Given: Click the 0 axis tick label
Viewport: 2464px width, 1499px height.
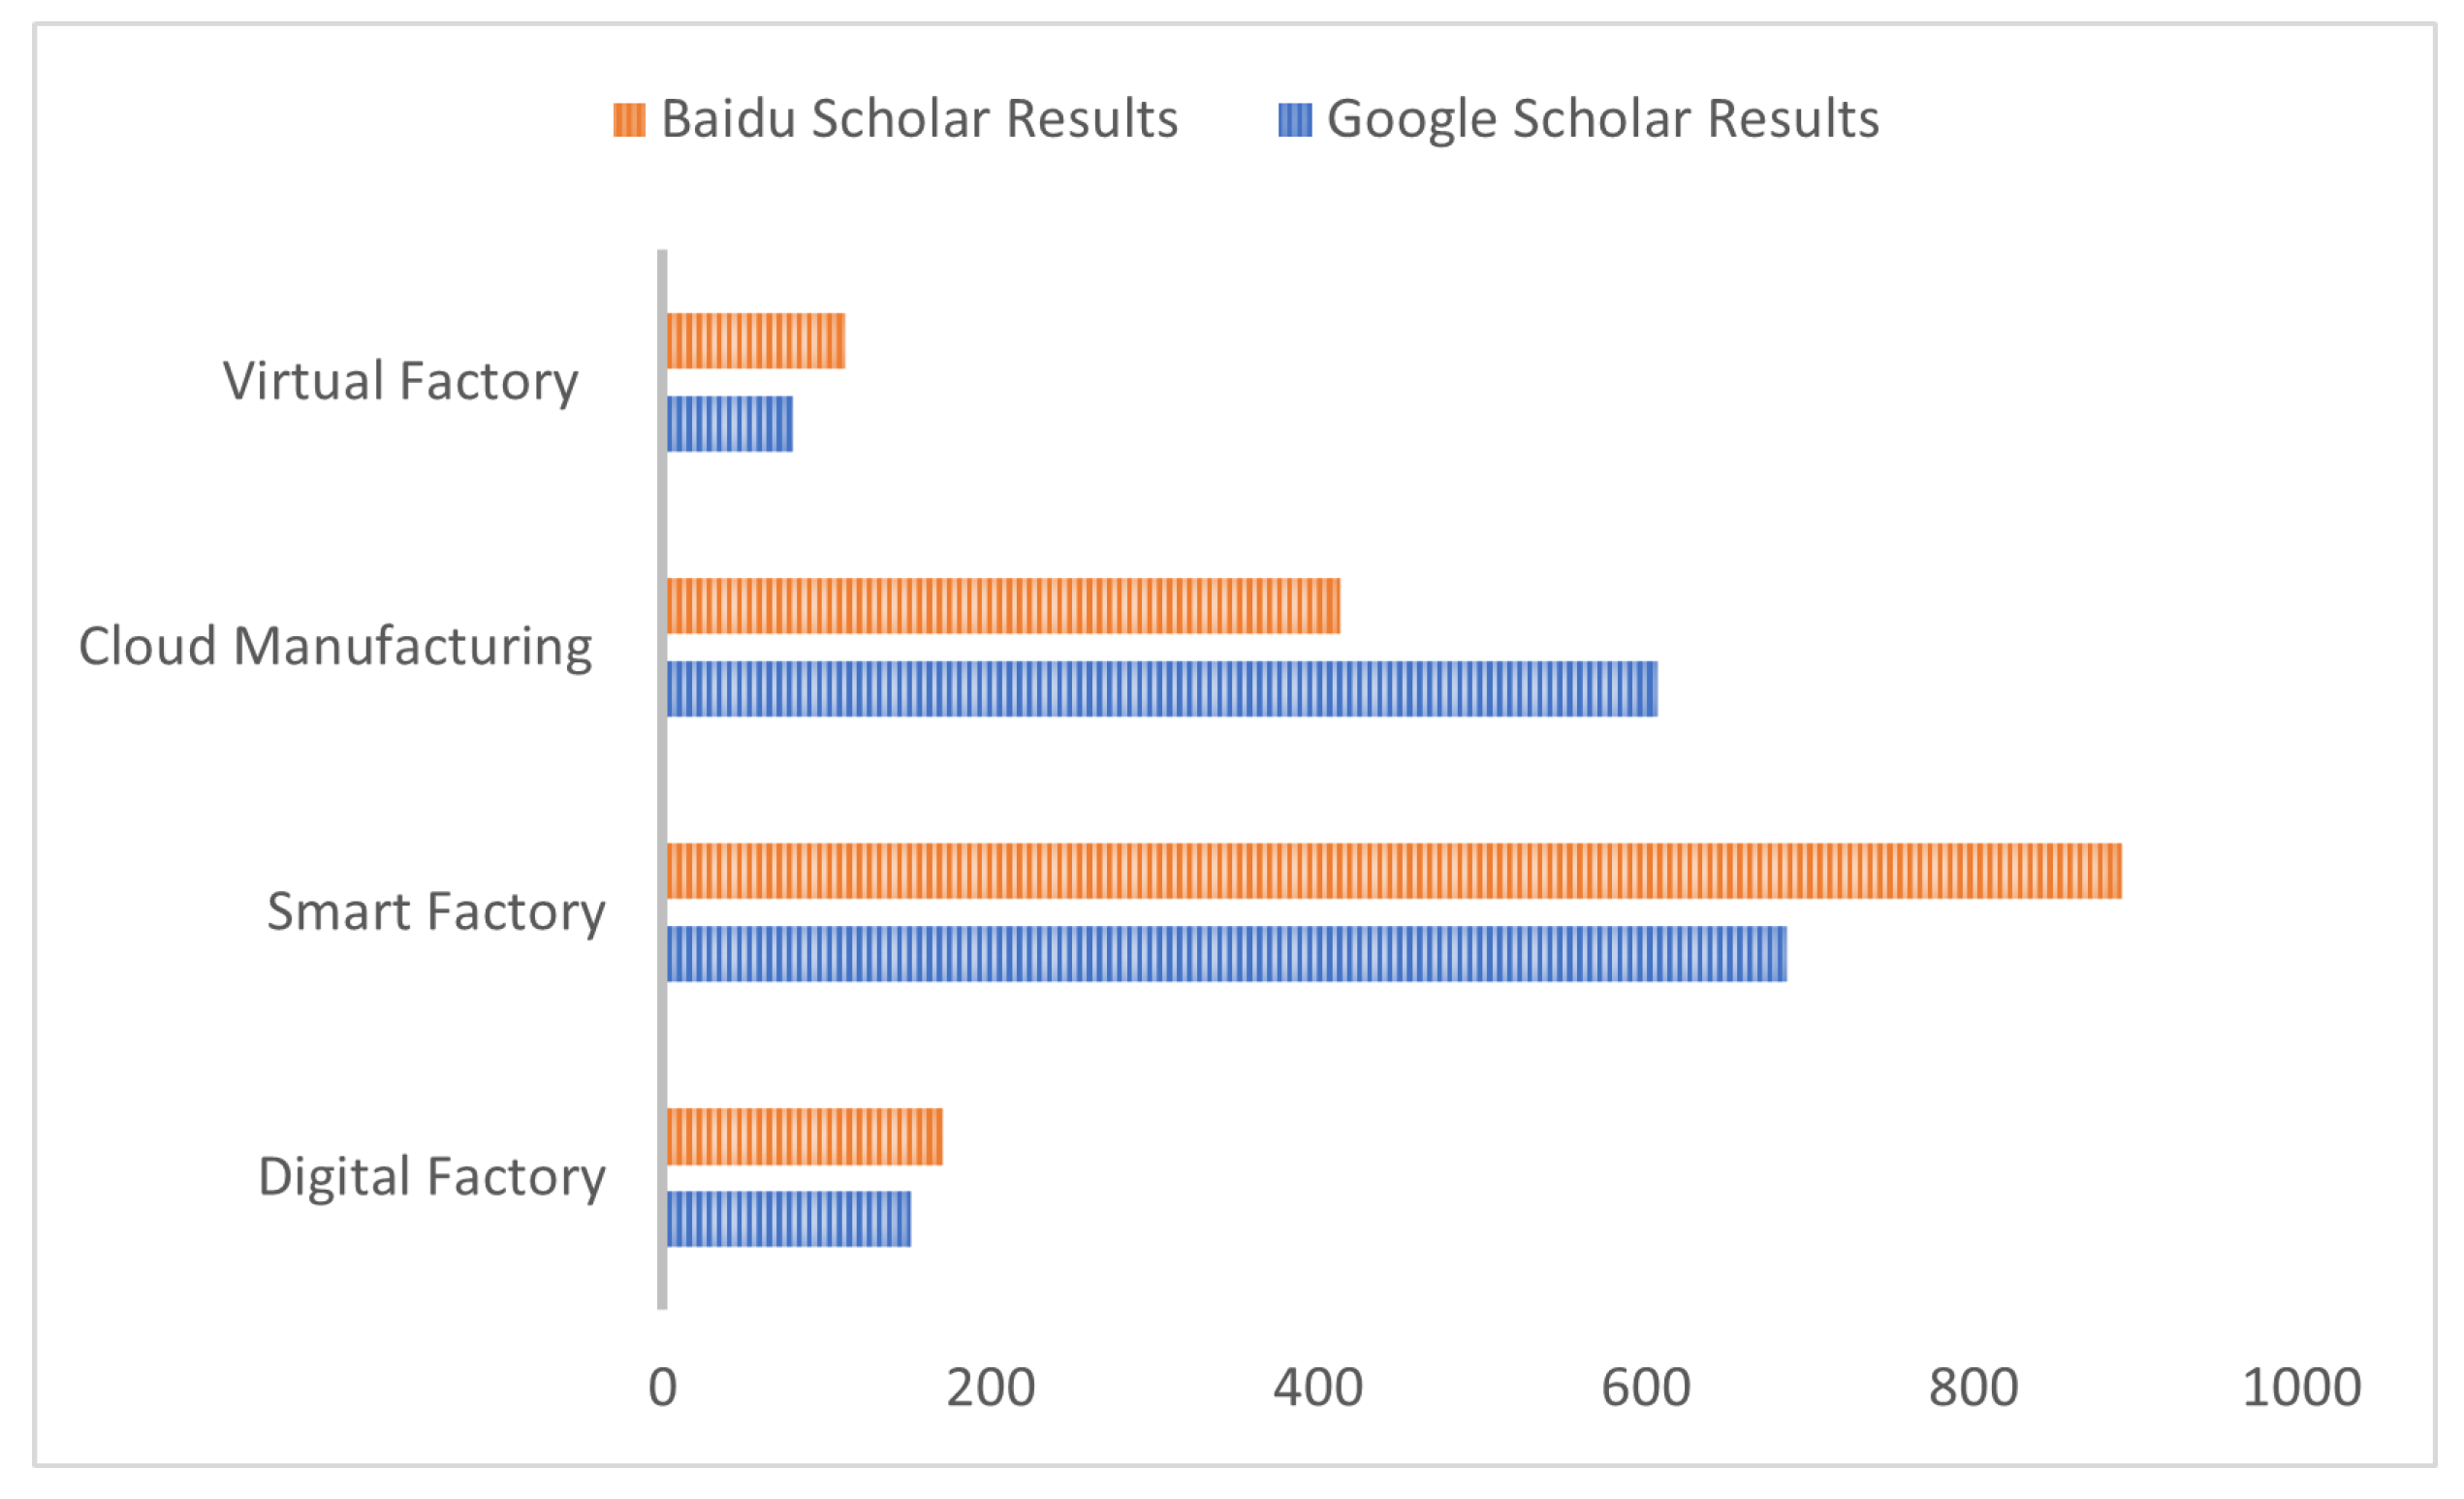Looking at the screenshot, I should (662, 1388).
